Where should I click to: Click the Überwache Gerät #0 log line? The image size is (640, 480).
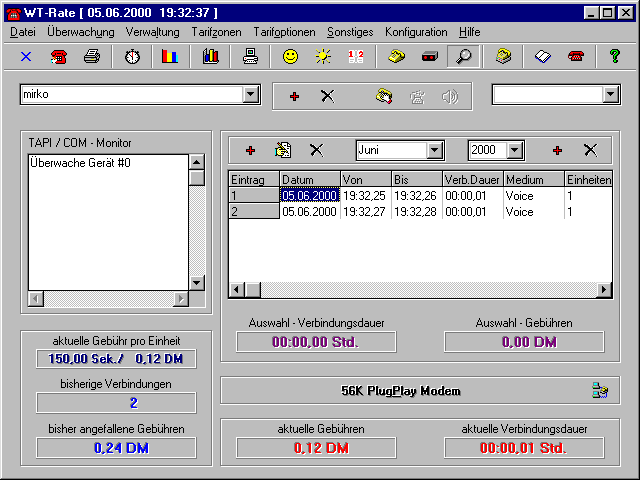(80, 163)
